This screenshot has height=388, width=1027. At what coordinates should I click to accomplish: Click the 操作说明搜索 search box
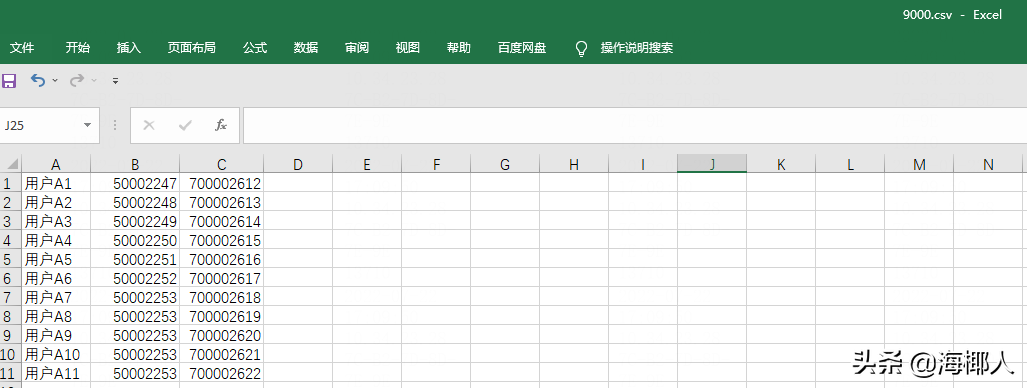(x=637, y=48)
